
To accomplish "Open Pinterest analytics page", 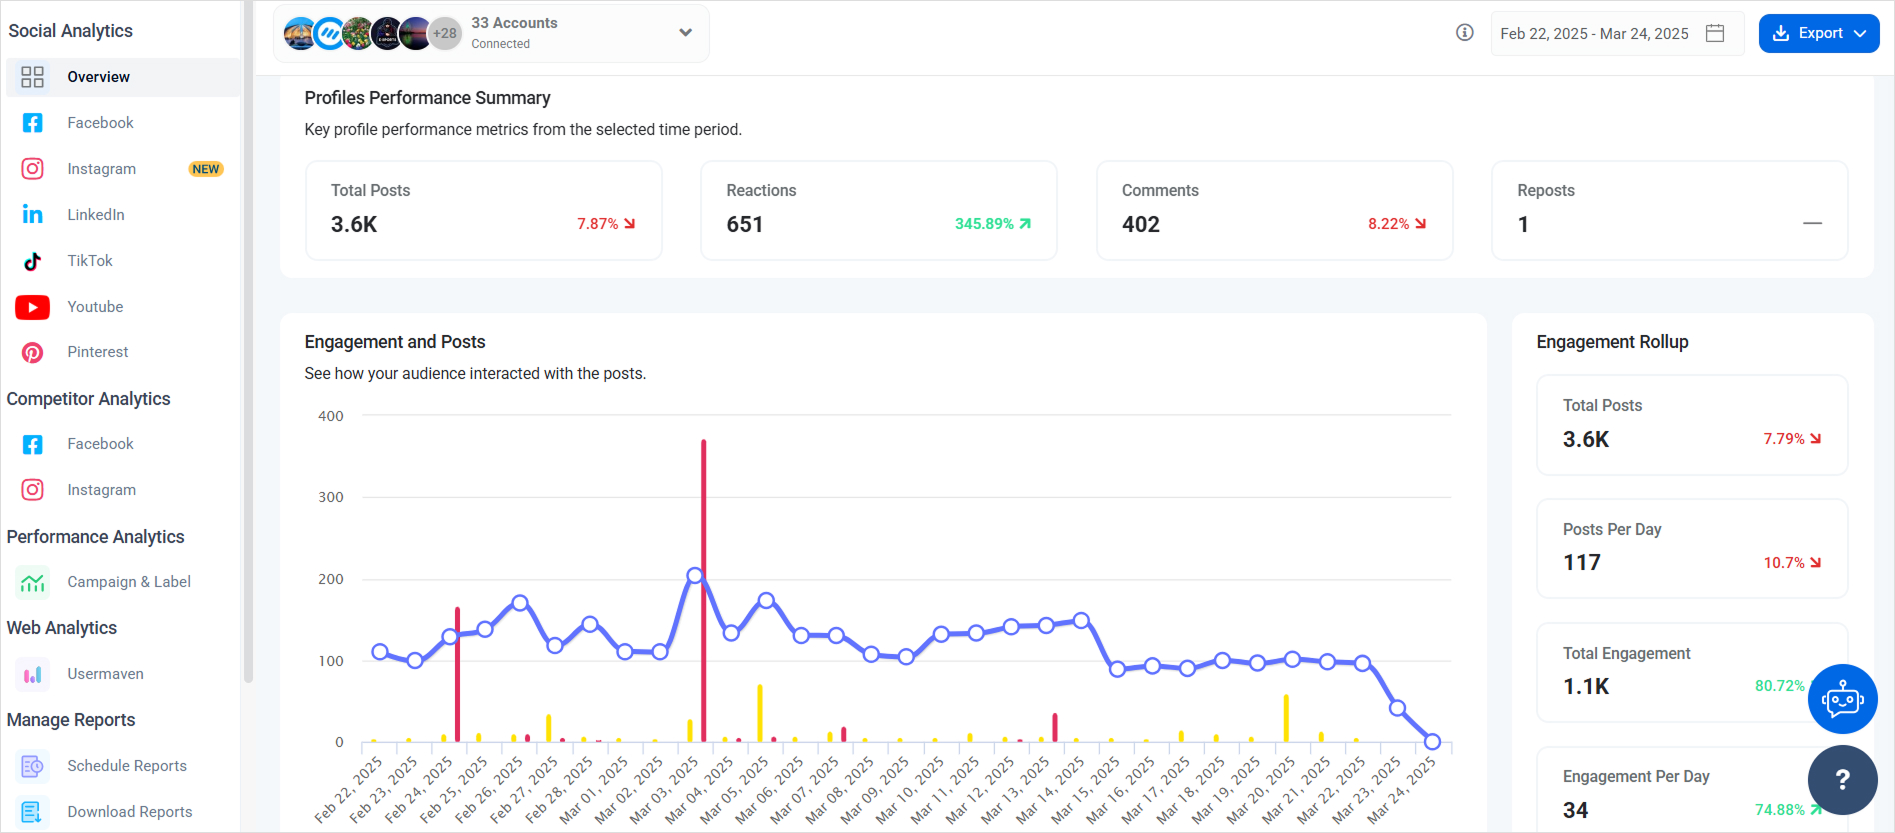I will 98,352.
